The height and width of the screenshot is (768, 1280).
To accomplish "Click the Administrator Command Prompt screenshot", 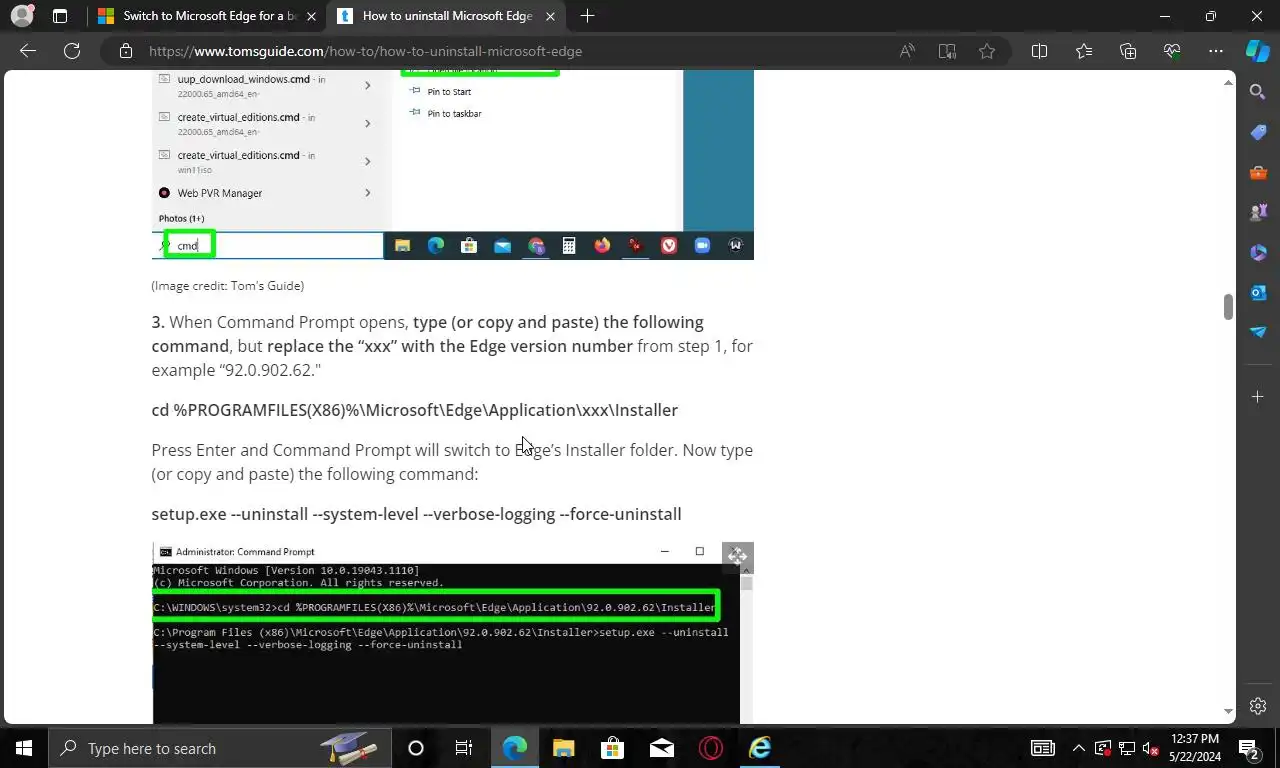I will pyautogui.click(x=452, y=633).
